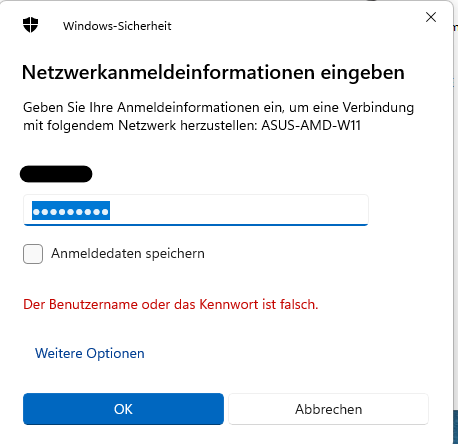Click the redacted username label
Screen dimensions: 458x444
pos(56,174)
